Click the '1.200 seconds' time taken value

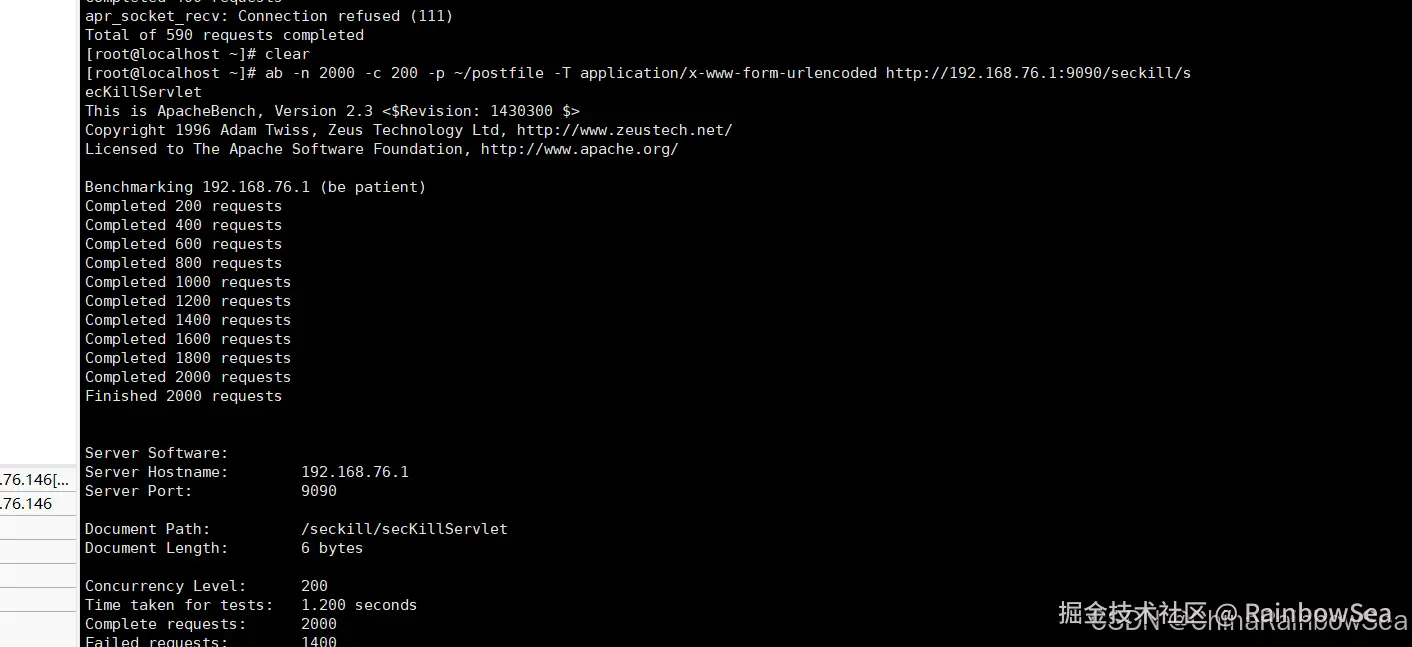tap(358, 605)
